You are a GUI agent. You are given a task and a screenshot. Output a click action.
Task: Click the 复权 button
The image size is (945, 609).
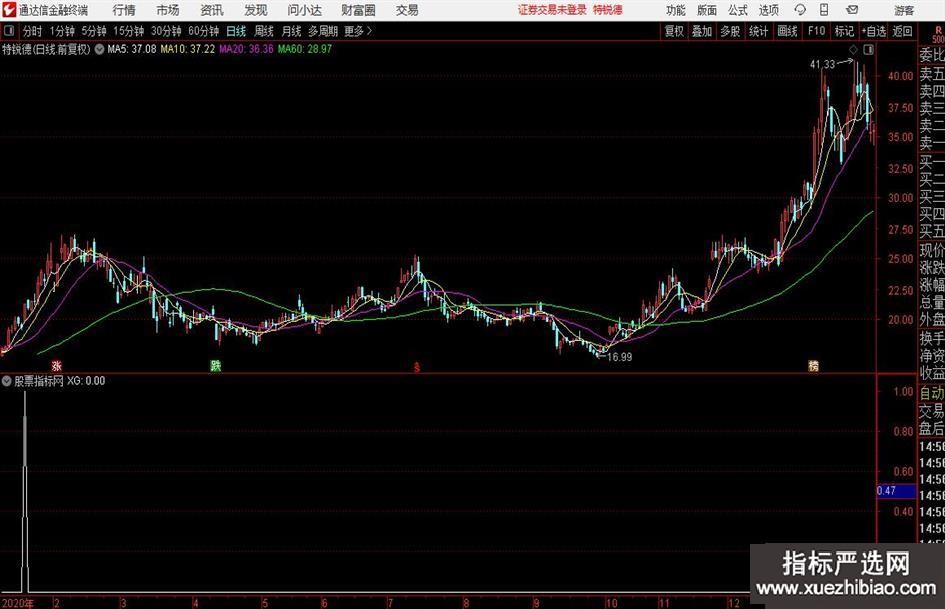[674, 31]
